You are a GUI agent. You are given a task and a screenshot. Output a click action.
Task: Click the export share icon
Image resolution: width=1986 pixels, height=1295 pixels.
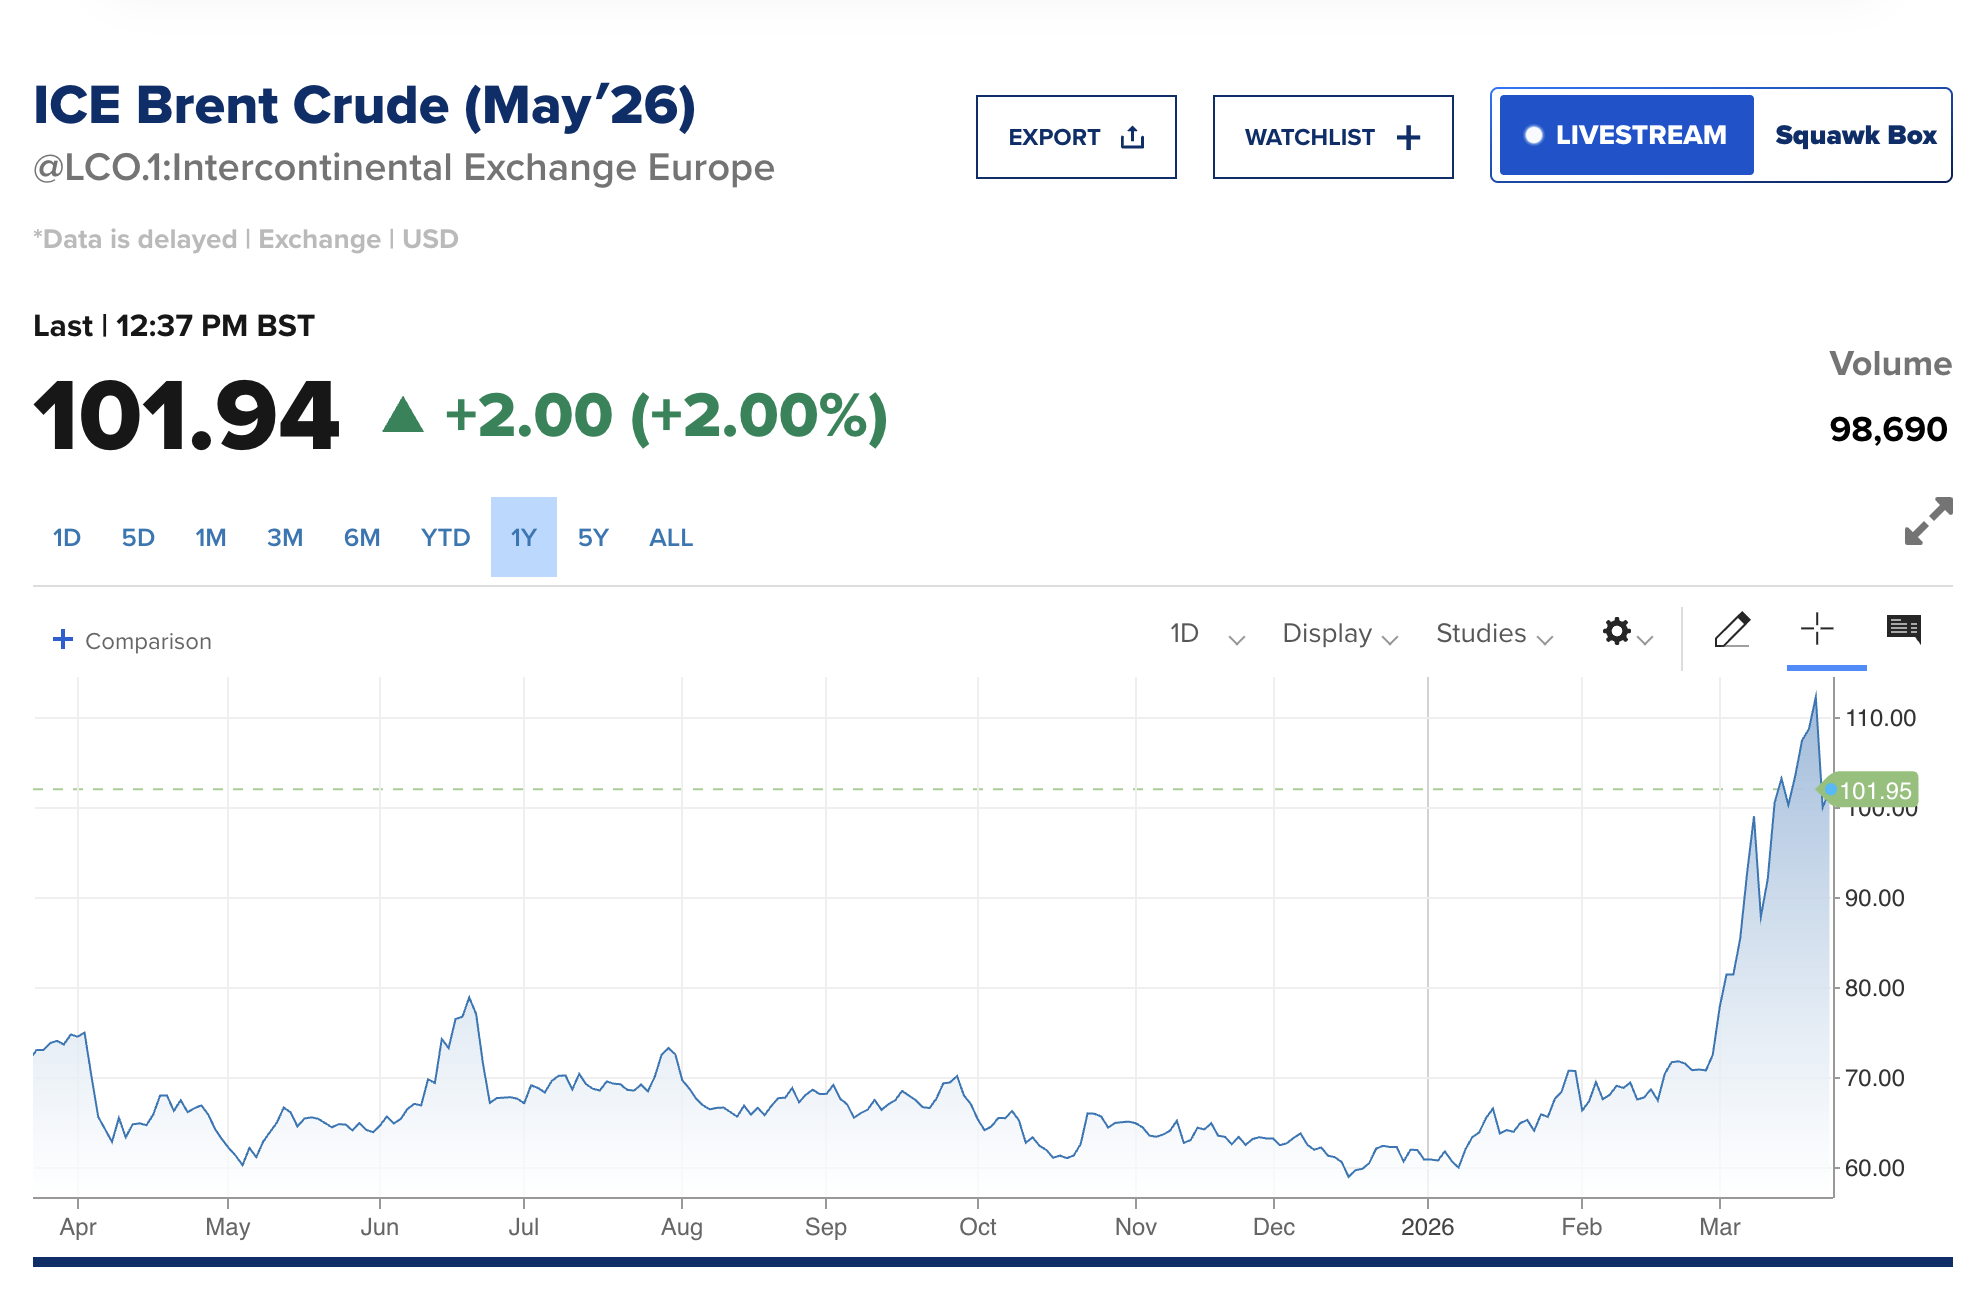[x=1132, y=137]
